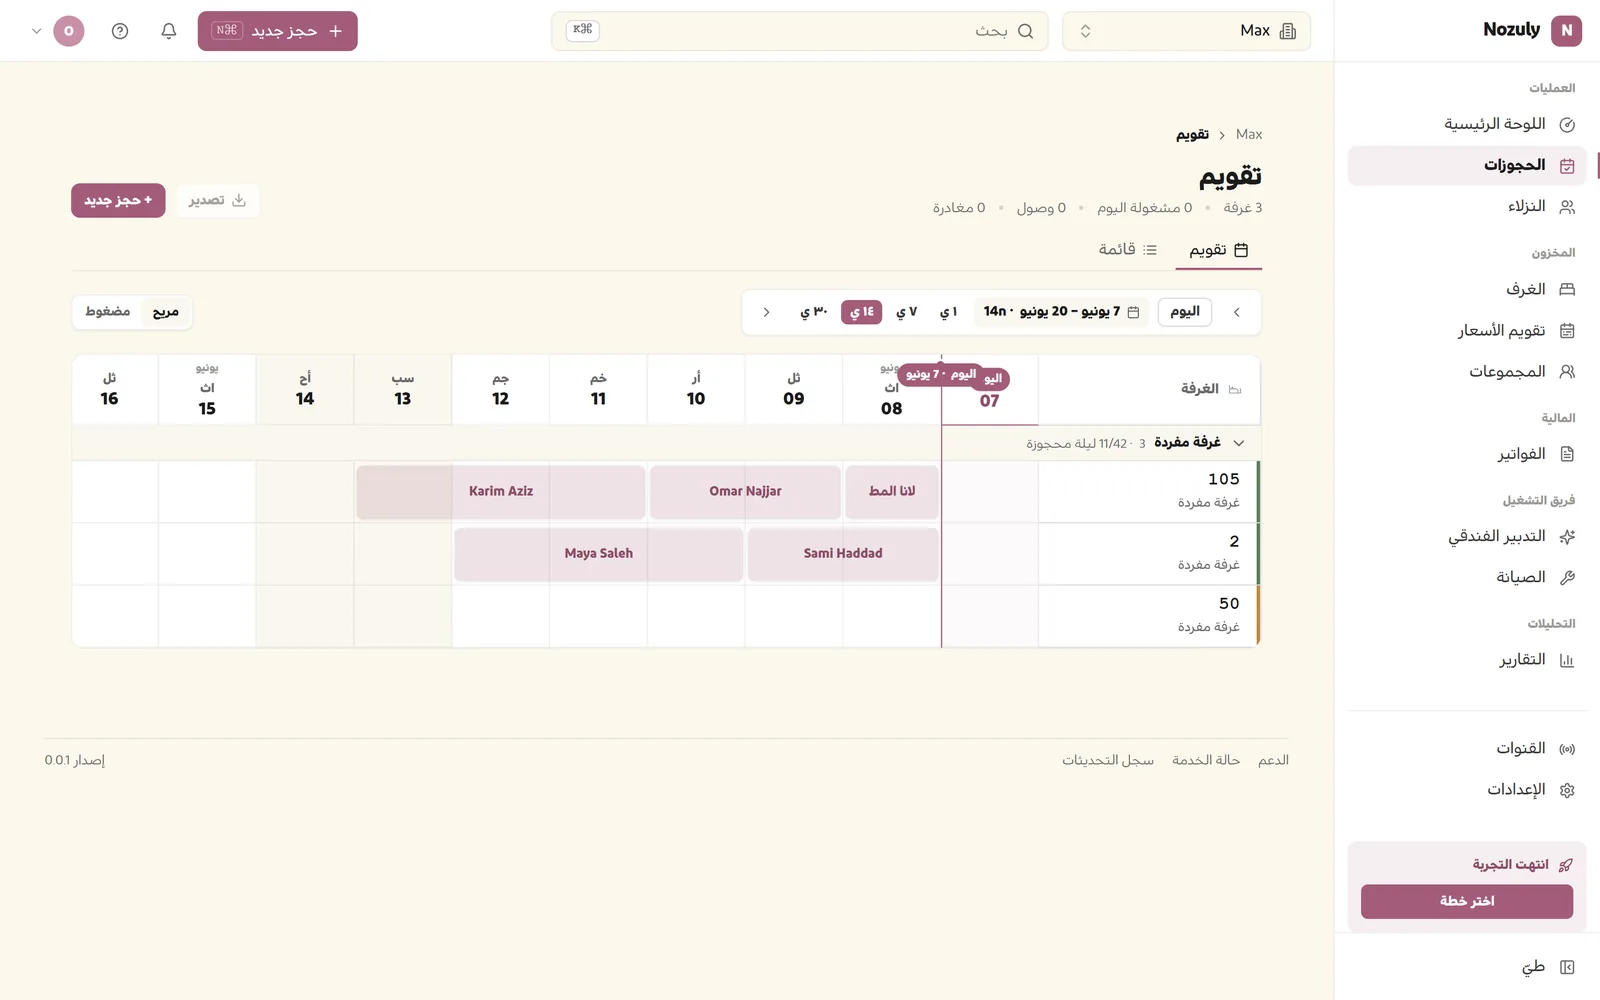Click page + حجز جديد button
This screenshot has height=1000, width=1600.
[x=118, y=201]
